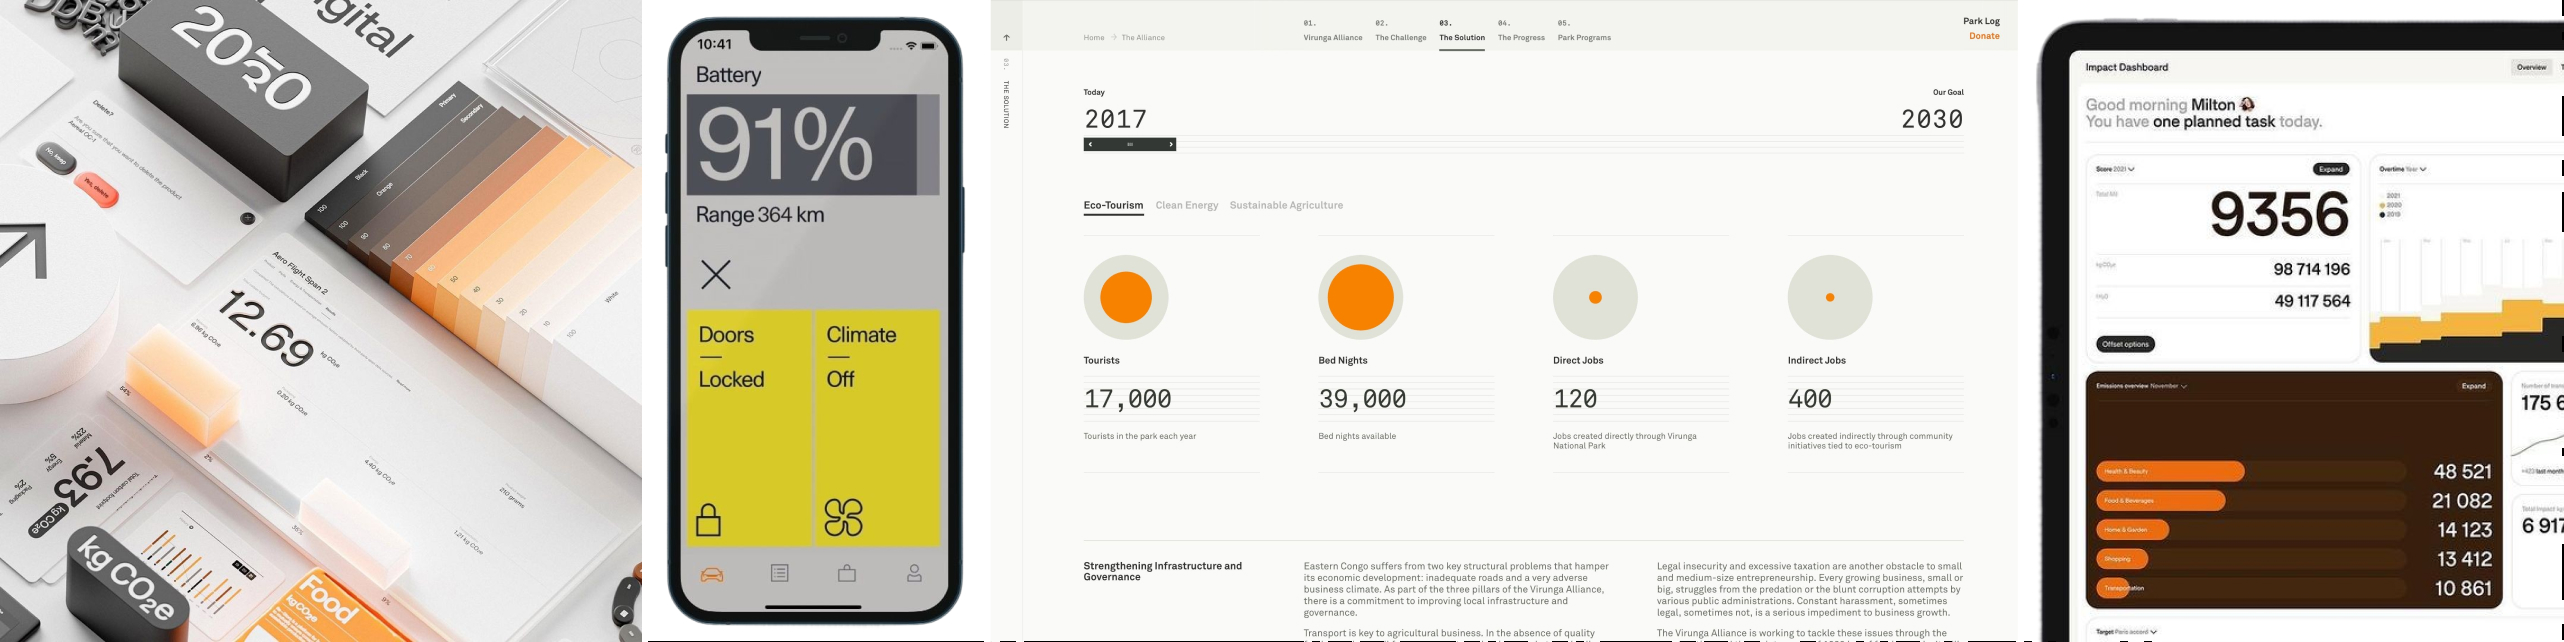
Task: Click the Impact Dashboard title
Action: (2127, 67)
